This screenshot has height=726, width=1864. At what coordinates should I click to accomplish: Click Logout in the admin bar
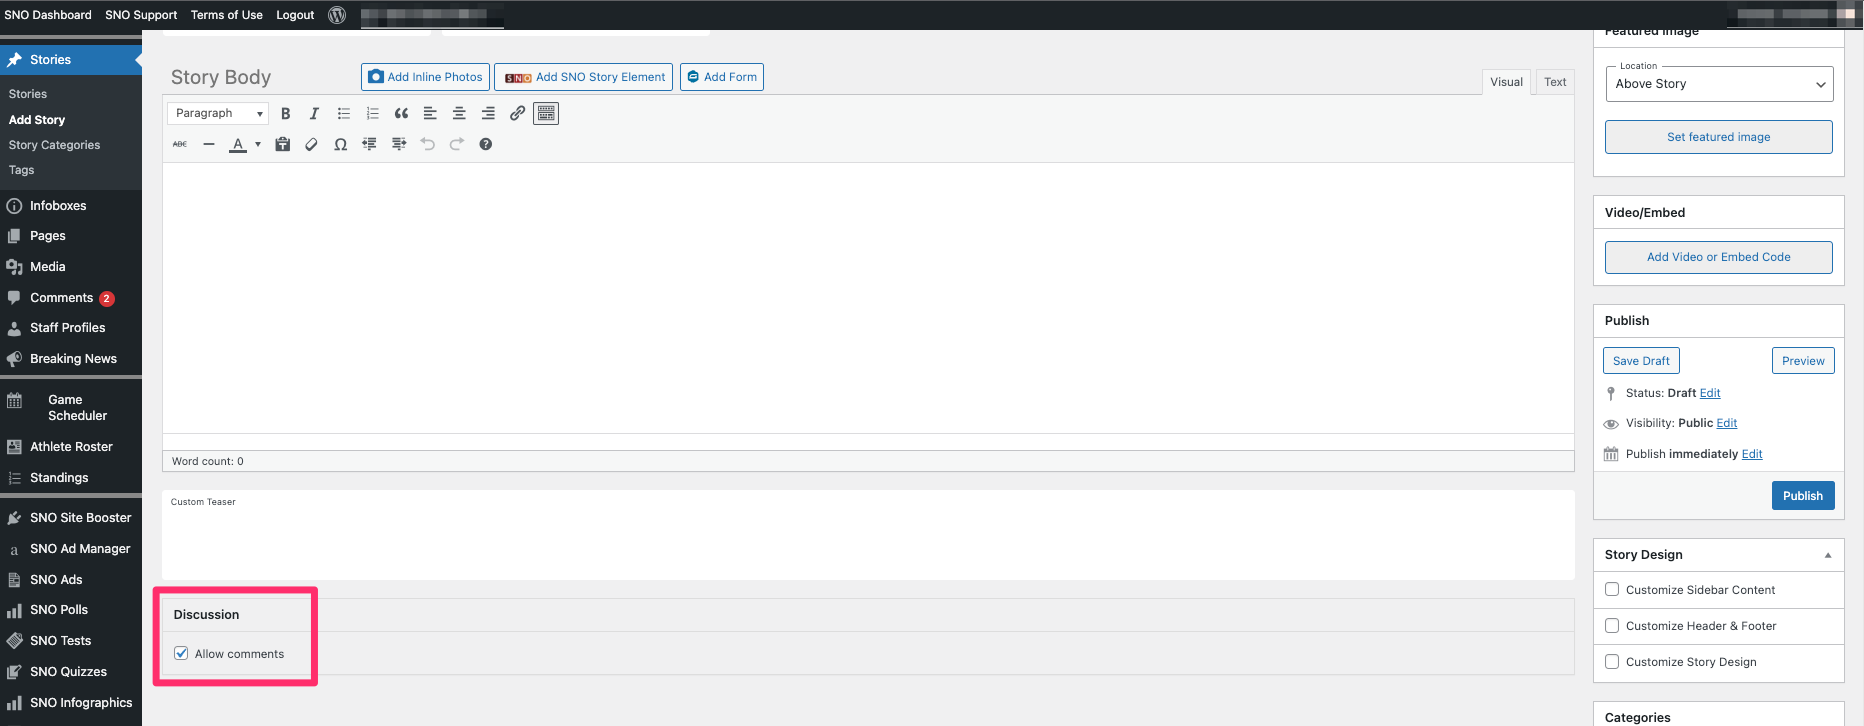(x=295, y=15)
